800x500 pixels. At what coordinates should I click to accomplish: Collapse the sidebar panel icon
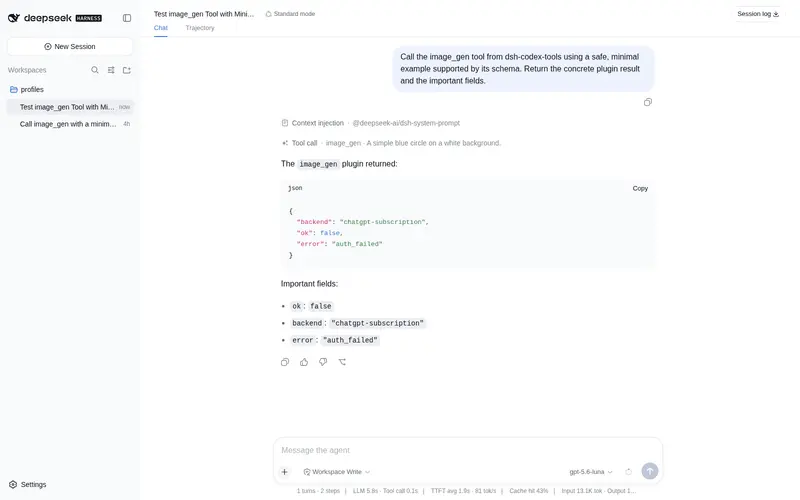point(127,18)
